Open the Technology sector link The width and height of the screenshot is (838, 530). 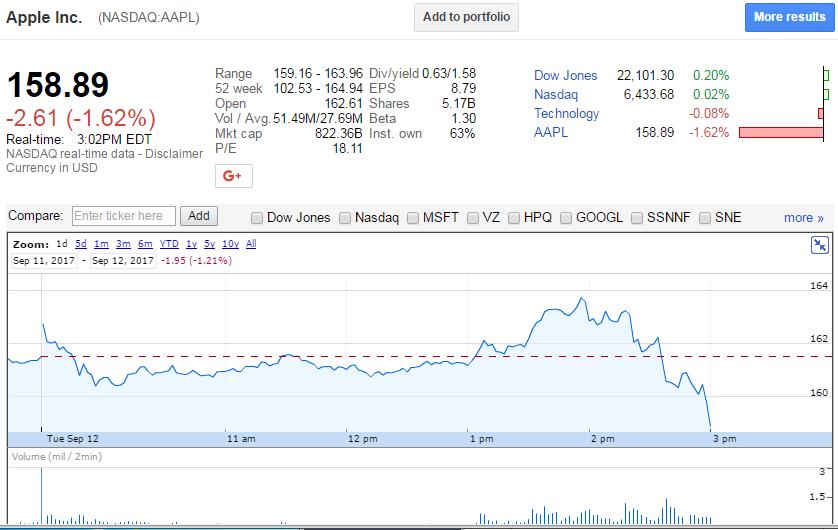point(567,114)
